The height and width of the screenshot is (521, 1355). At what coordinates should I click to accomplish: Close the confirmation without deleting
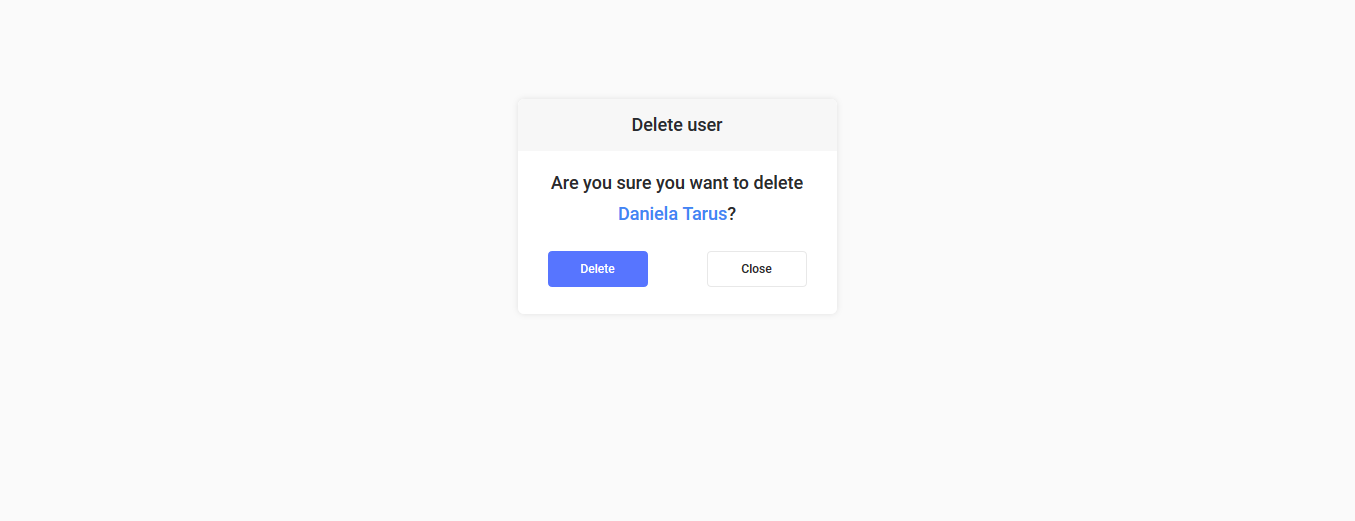[x=757, y=269]
